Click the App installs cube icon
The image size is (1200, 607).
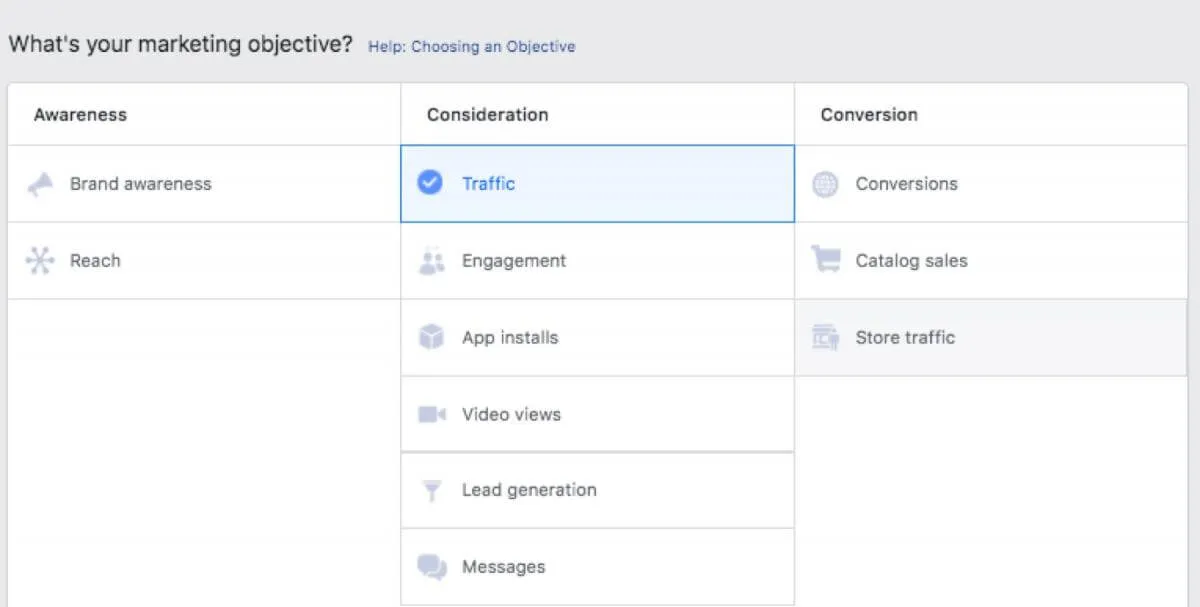[x=431, y=337]
